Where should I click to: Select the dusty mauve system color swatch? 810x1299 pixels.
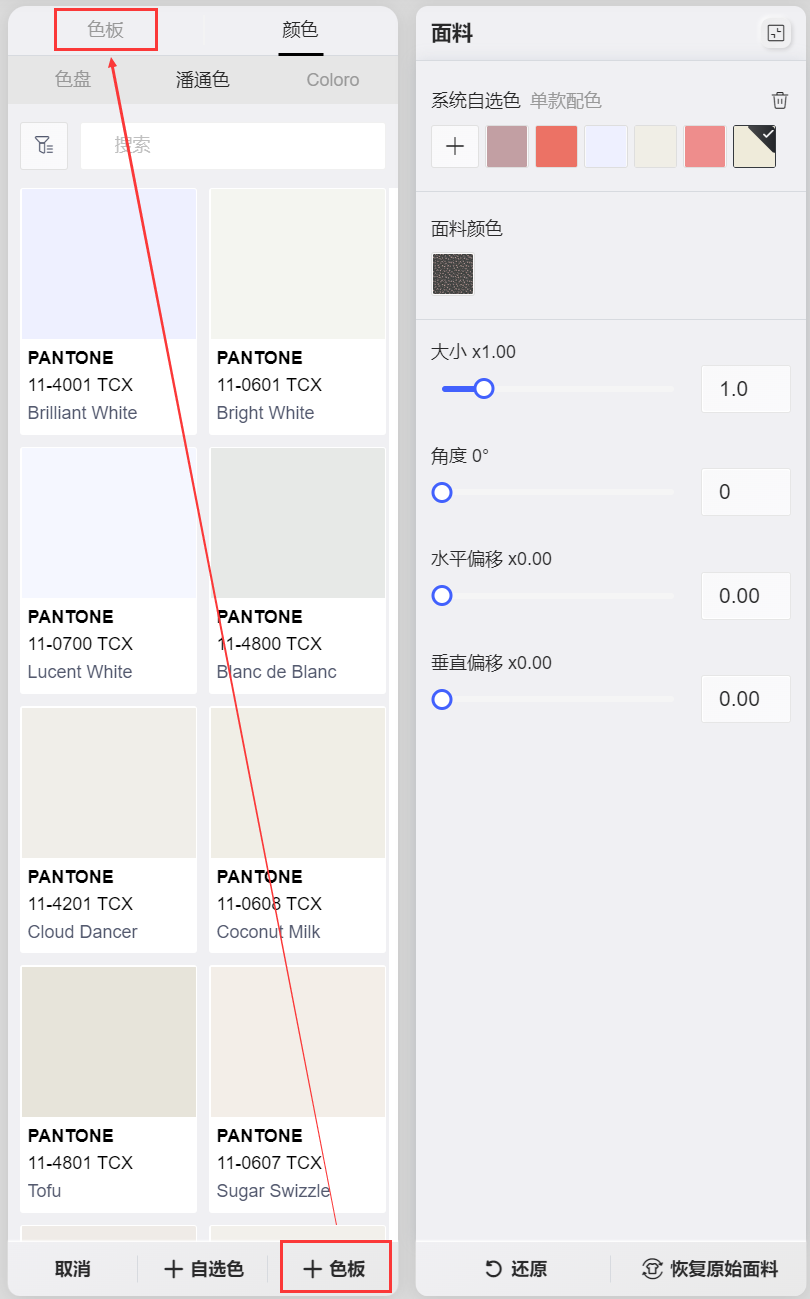(x=507, y=146)
